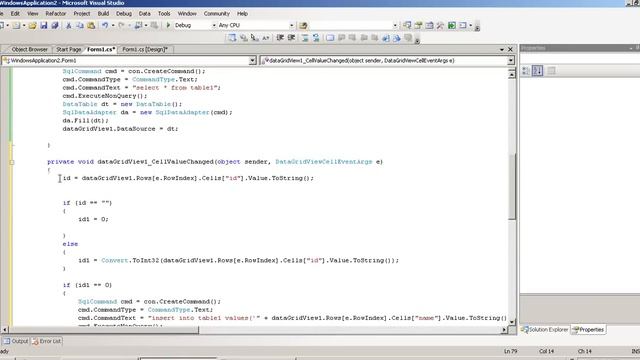Open the Build menu
This screenshot has height=360, width=640.
[103, 13]
